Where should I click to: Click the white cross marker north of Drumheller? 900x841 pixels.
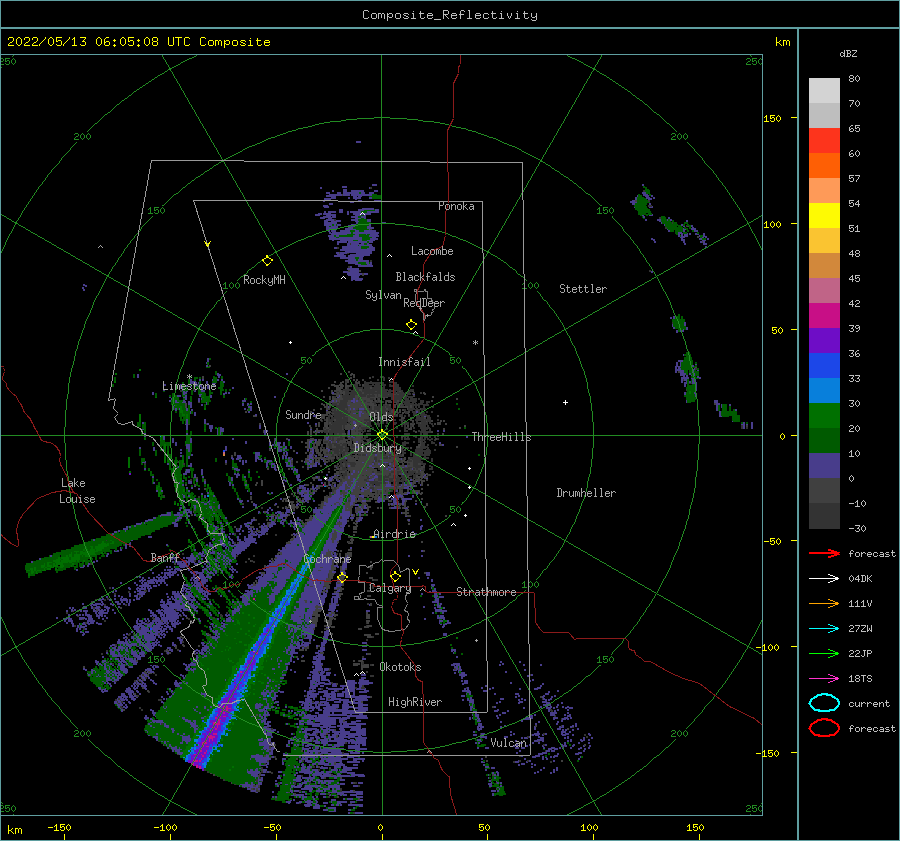pos(565,402)
